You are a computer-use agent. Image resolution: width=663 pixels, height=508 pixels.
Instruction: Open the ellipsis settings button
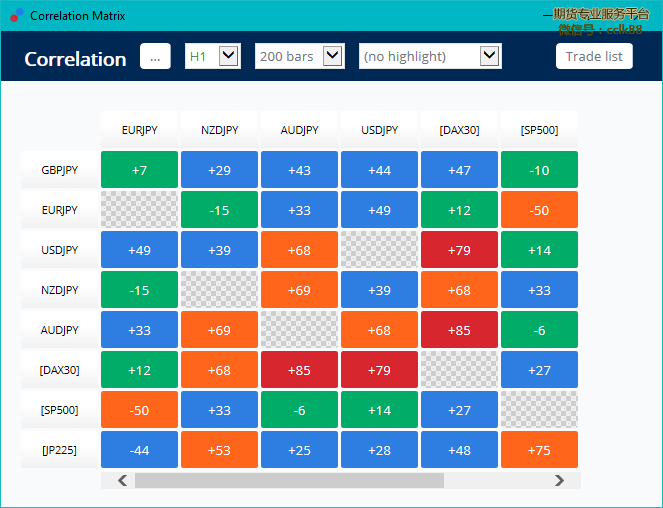155,56
